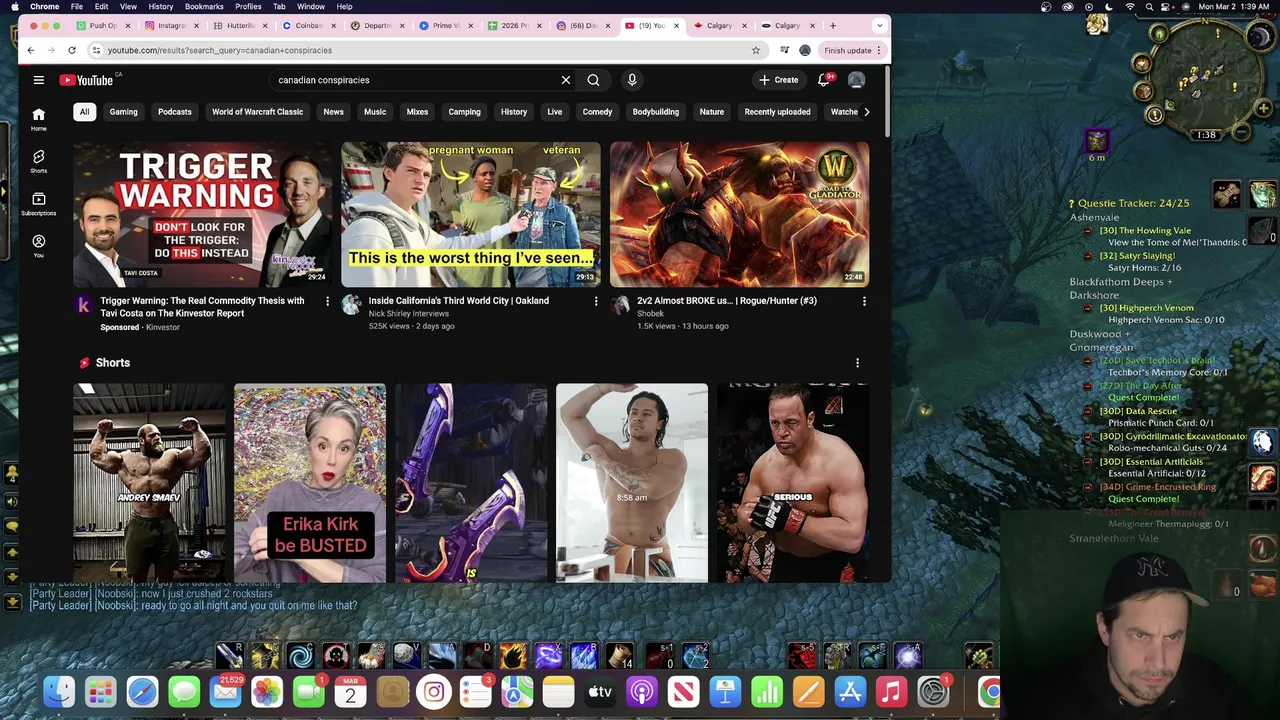The image size is (1280, 720).
Task: Collapse the Satyr Slaying quest entry
Action: (1089, 256)
